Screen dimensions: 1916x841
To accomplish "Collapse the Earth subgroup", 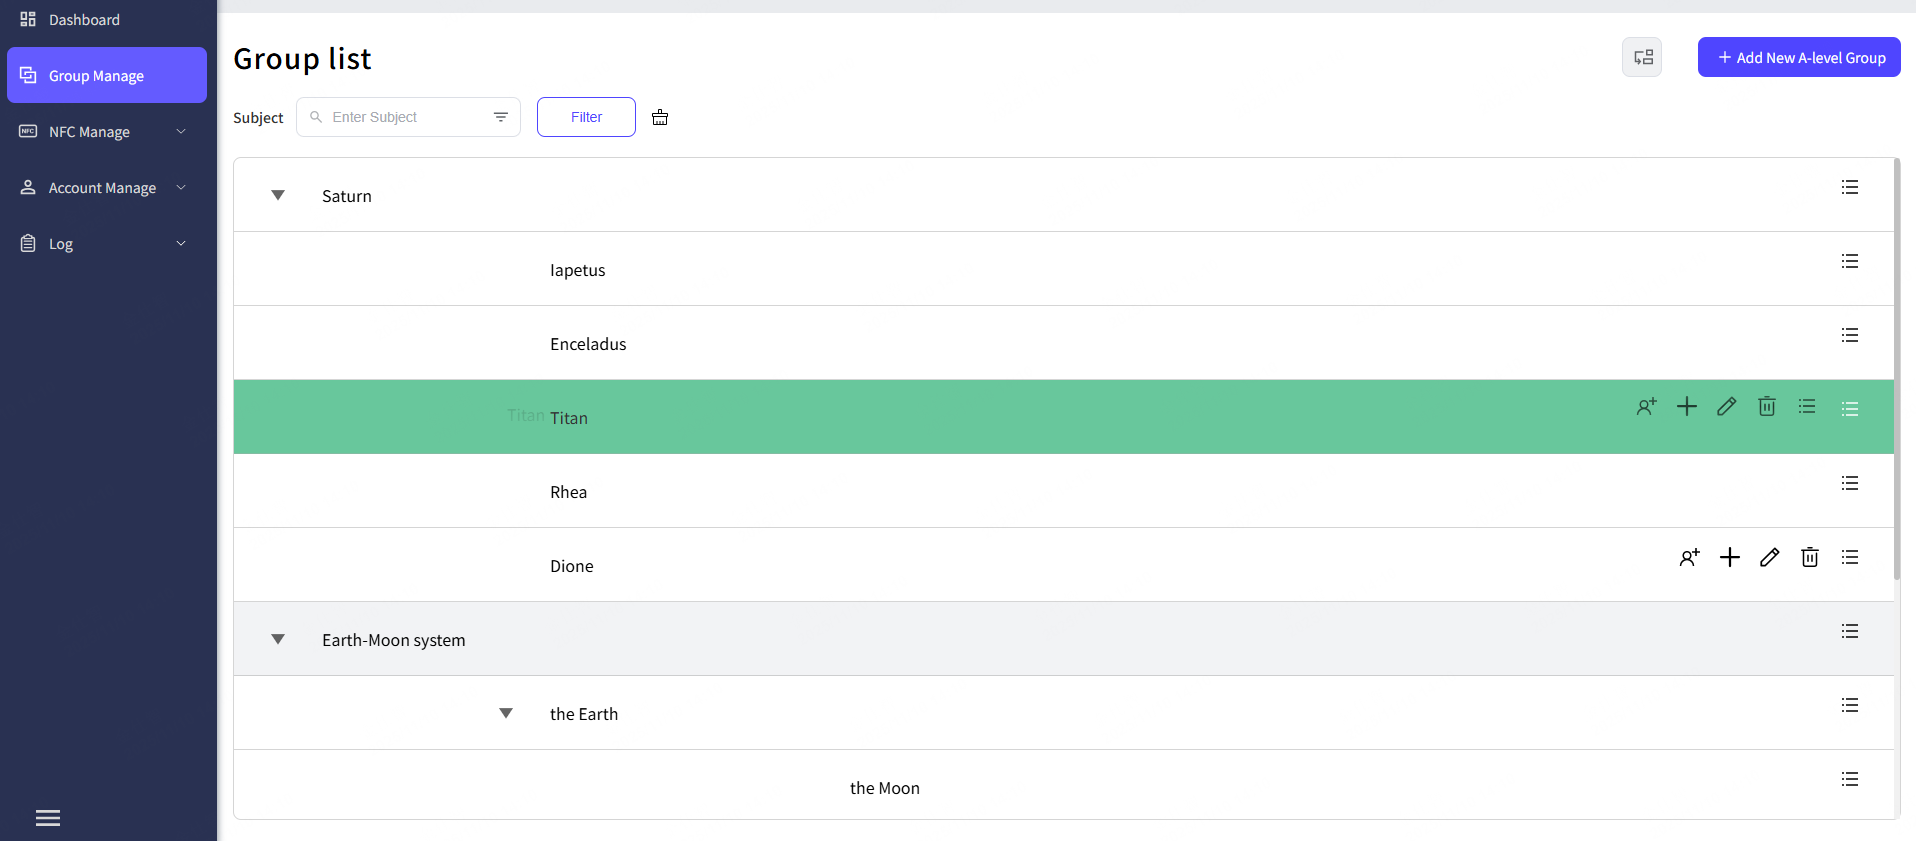I will pos(506,713).
